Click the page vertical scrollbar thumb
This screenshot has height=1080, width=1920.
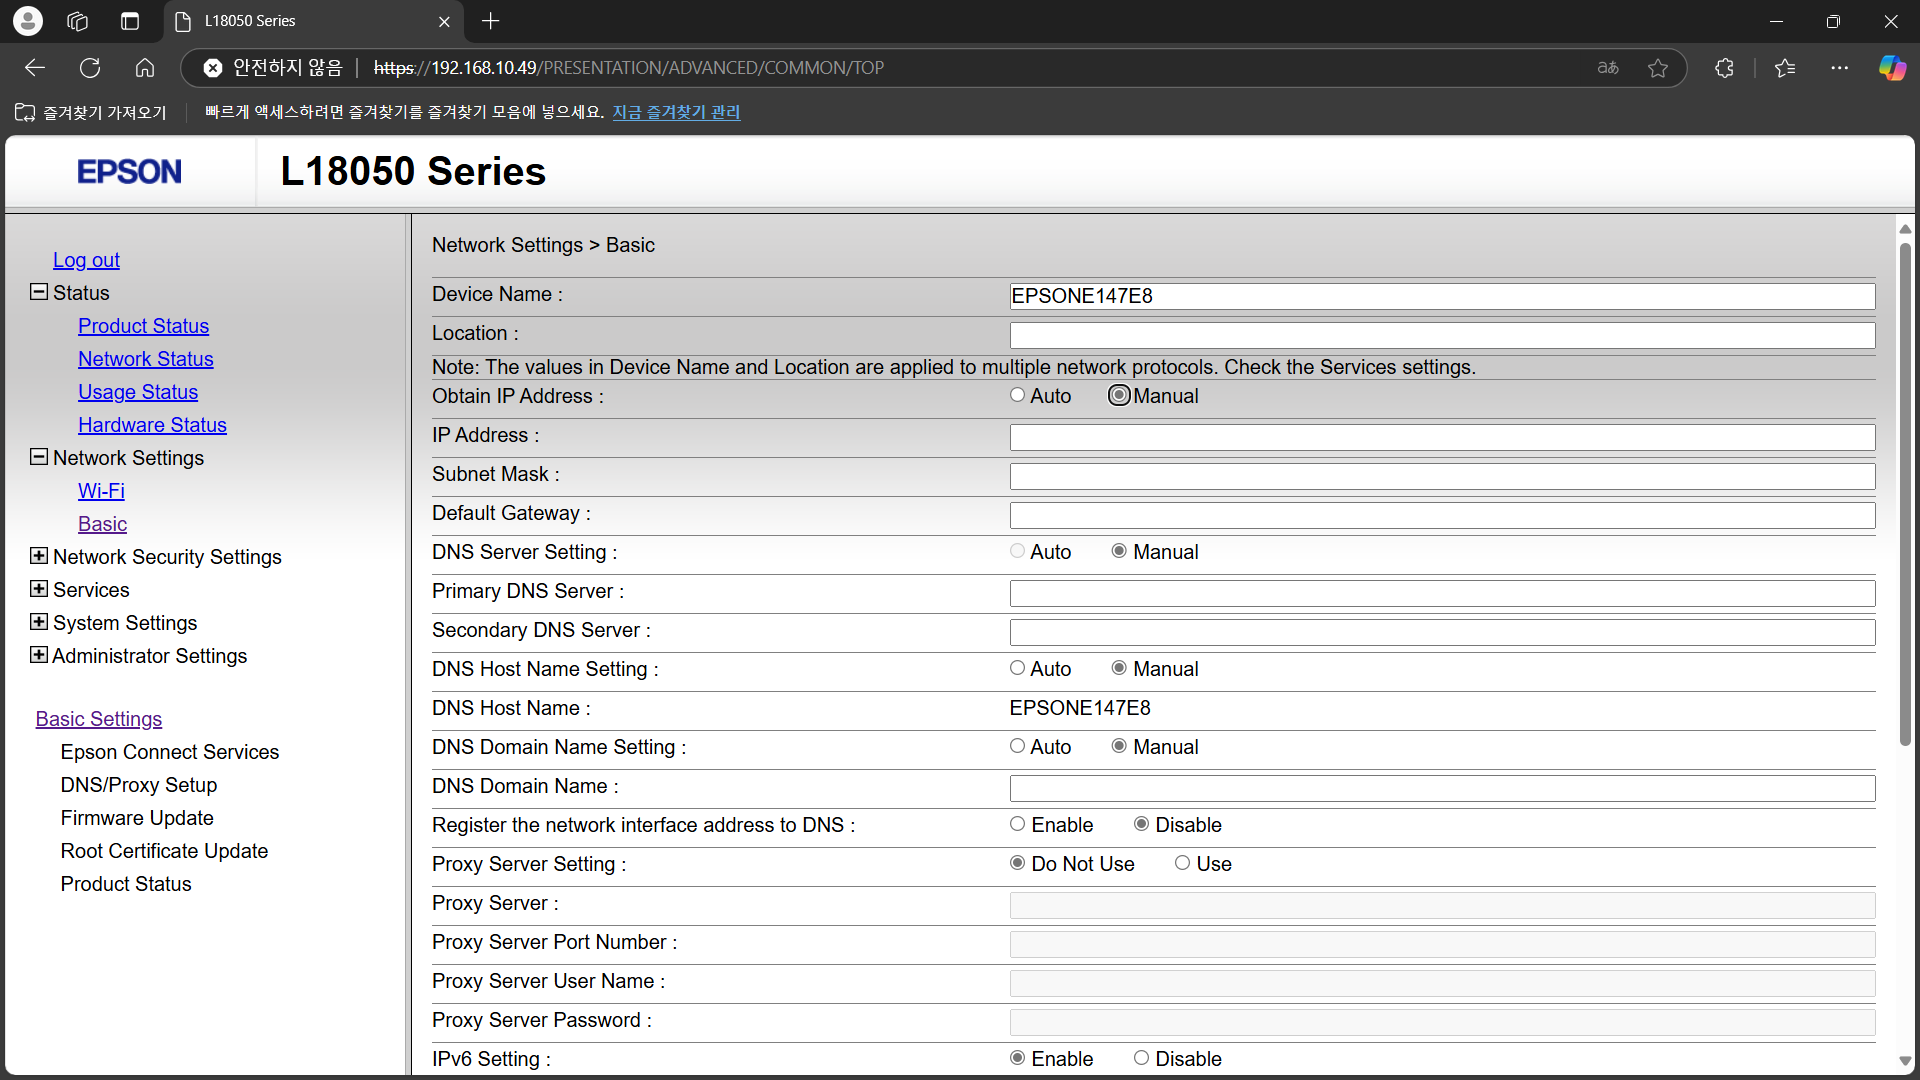click(x=1905, y=495)
